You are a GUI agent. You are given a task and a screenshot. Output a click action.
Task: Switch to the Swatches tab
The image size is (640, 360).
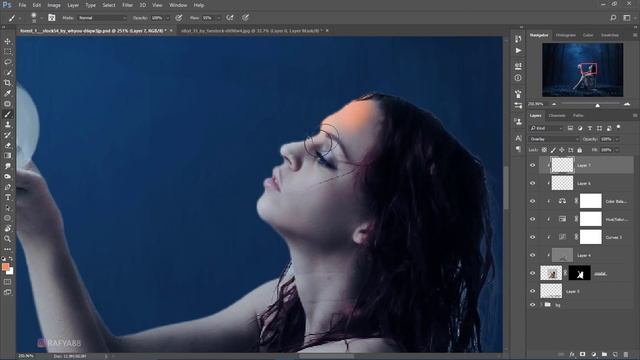(610, 35)
